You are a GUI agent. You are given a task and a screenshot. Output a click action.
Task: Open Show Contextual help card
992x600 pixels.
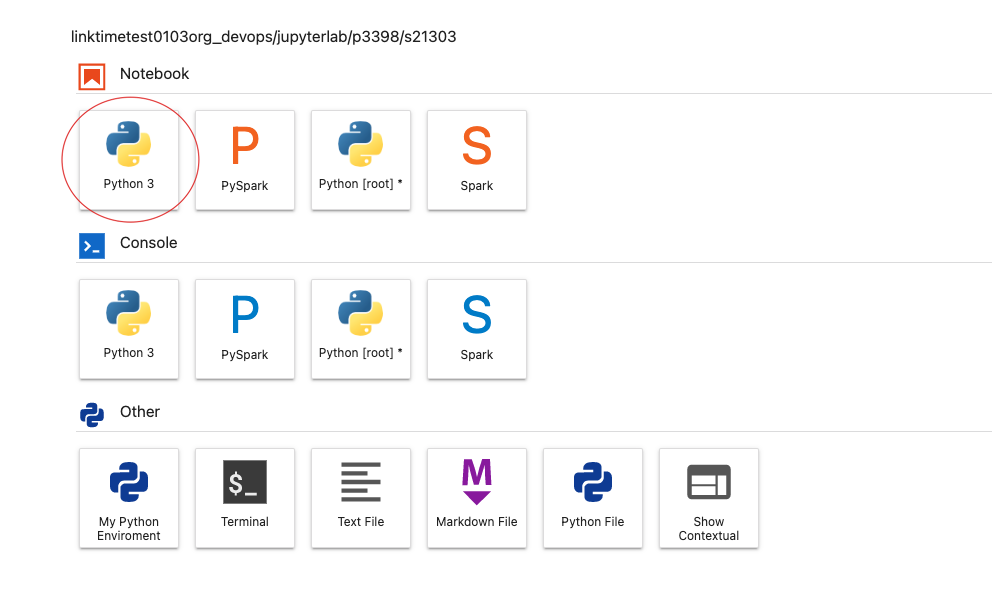[x=709, y=498]
